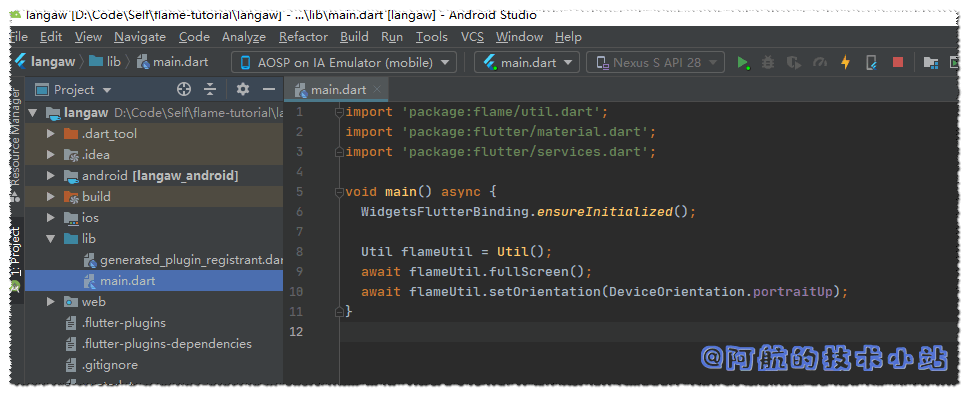This screenshot has width=969, height=395.
Task: Click the folder icon beside lib breadcrumb
Action: (96, 62)
